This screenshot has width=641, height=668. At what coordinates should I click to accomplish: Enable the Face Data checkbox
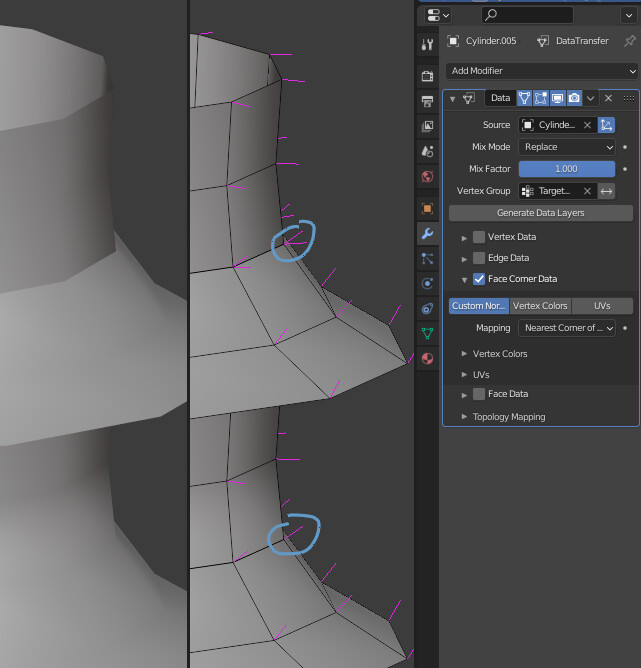479,394
